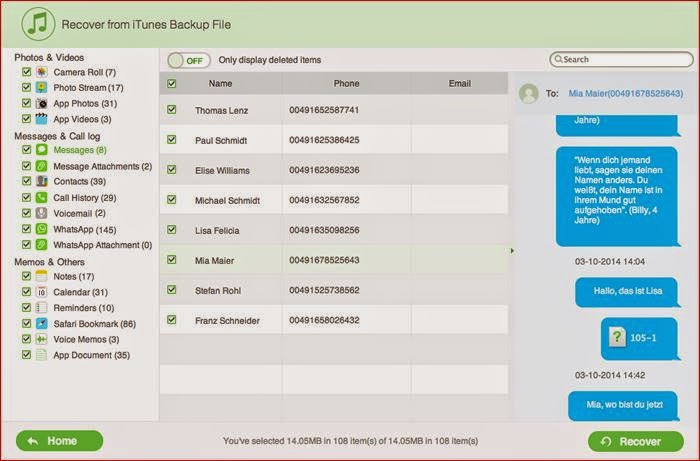700x461 pixels.
Task: Select Safari Bookmark (86) category
Action: coord(95,324)
